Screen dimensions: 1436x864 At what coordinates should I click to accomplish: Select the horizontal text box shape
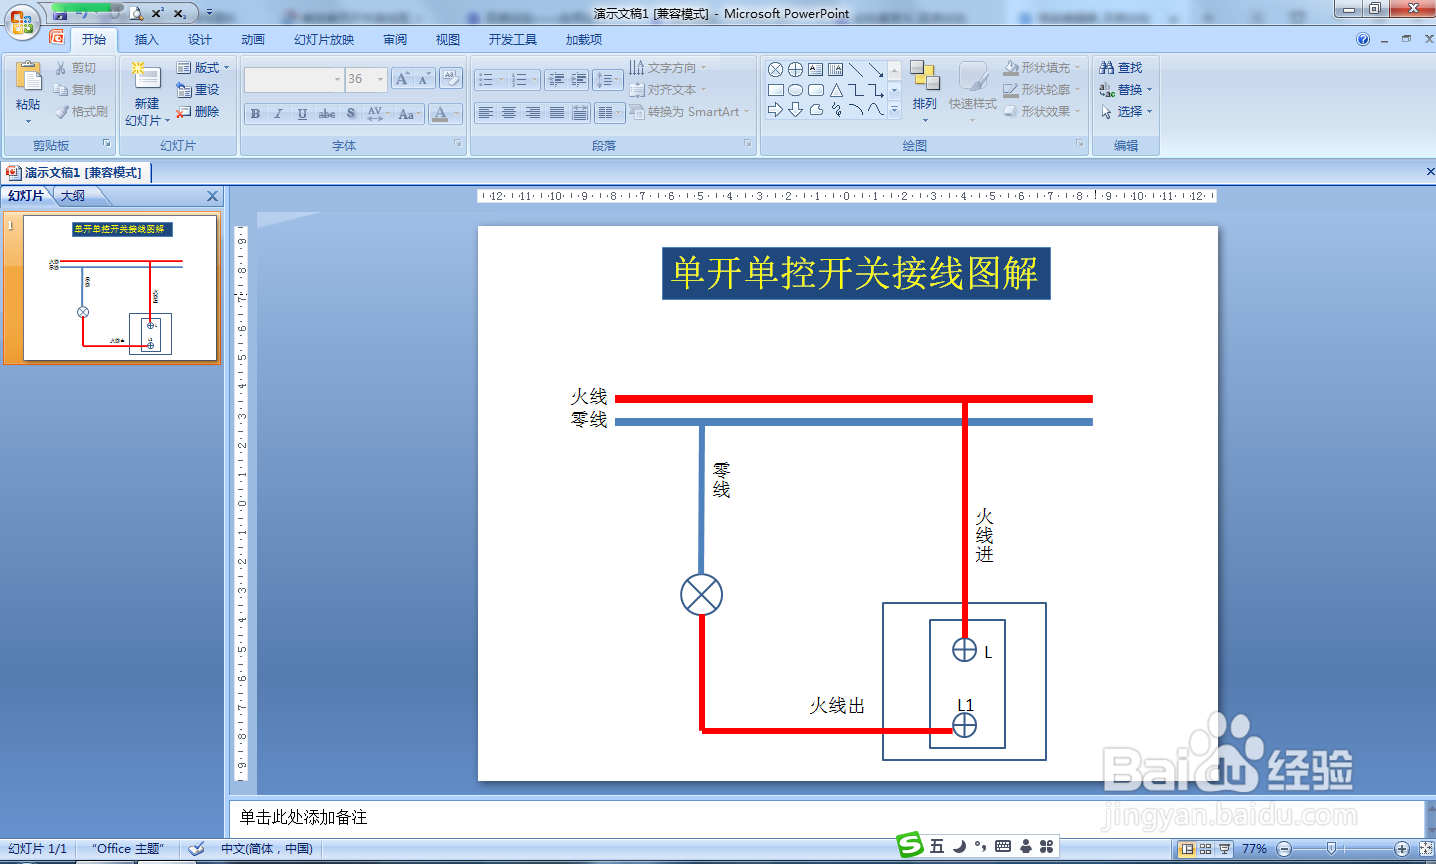(x=816, y=69)
